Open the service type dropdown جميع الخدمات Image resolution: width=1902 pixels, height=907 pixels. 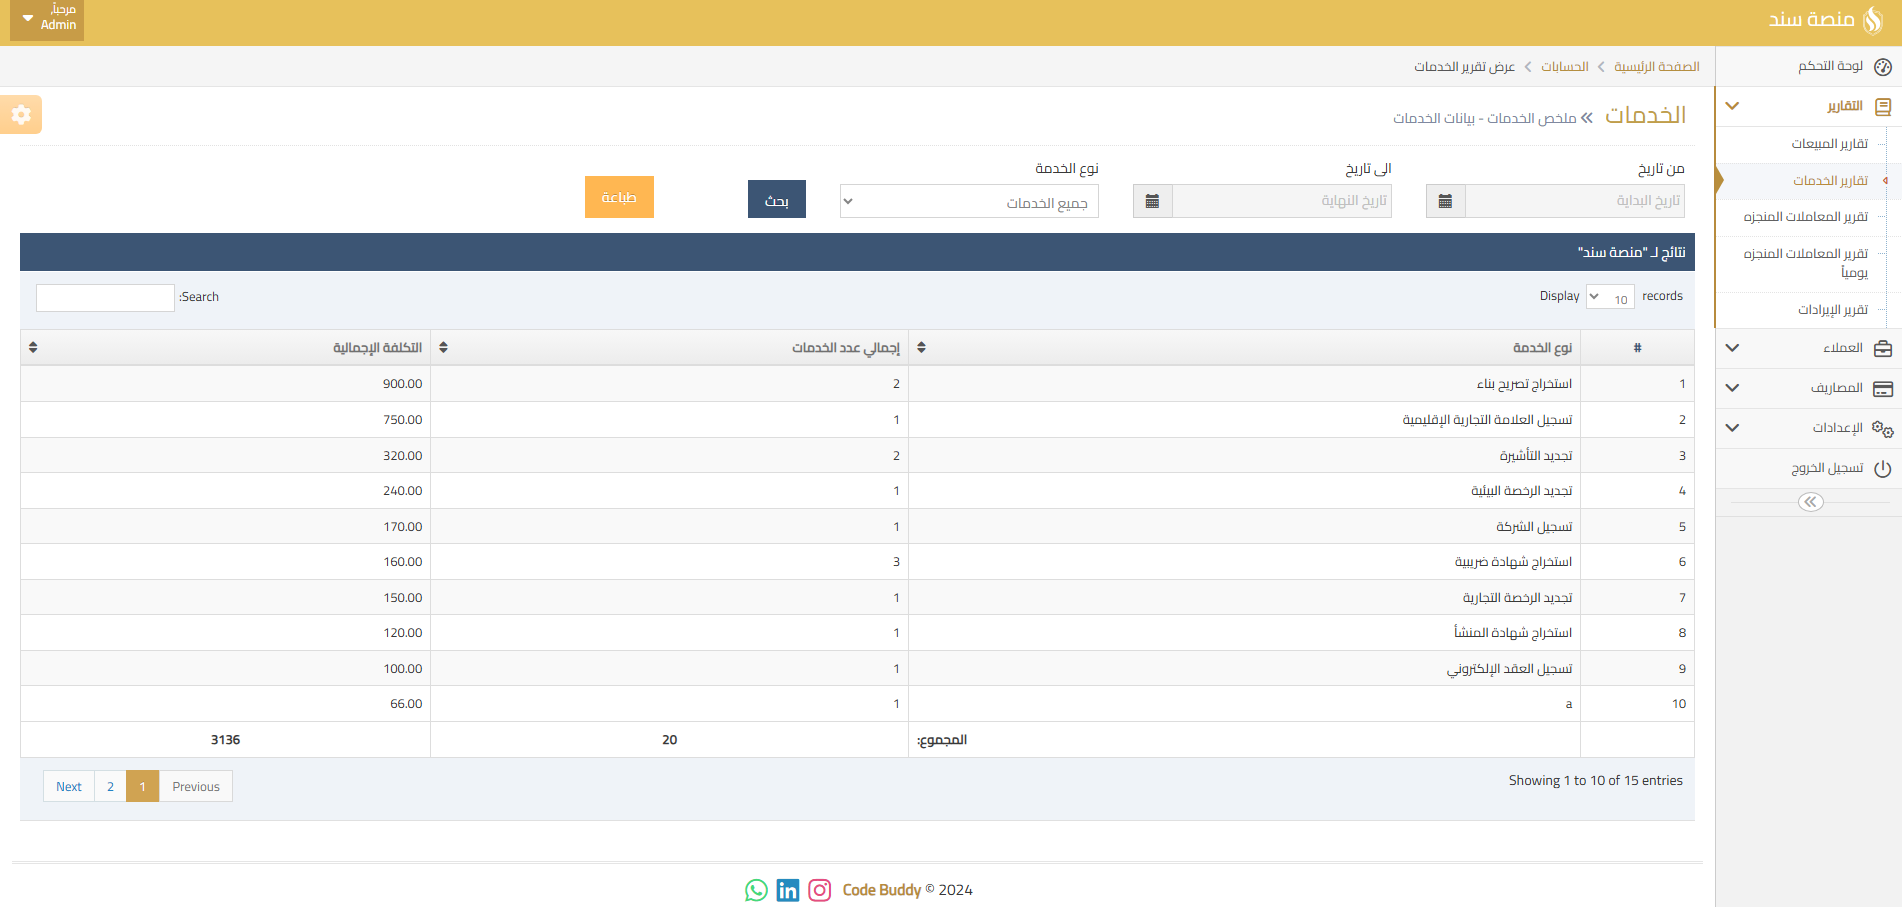pyautogui.click(x=969, y=201)
